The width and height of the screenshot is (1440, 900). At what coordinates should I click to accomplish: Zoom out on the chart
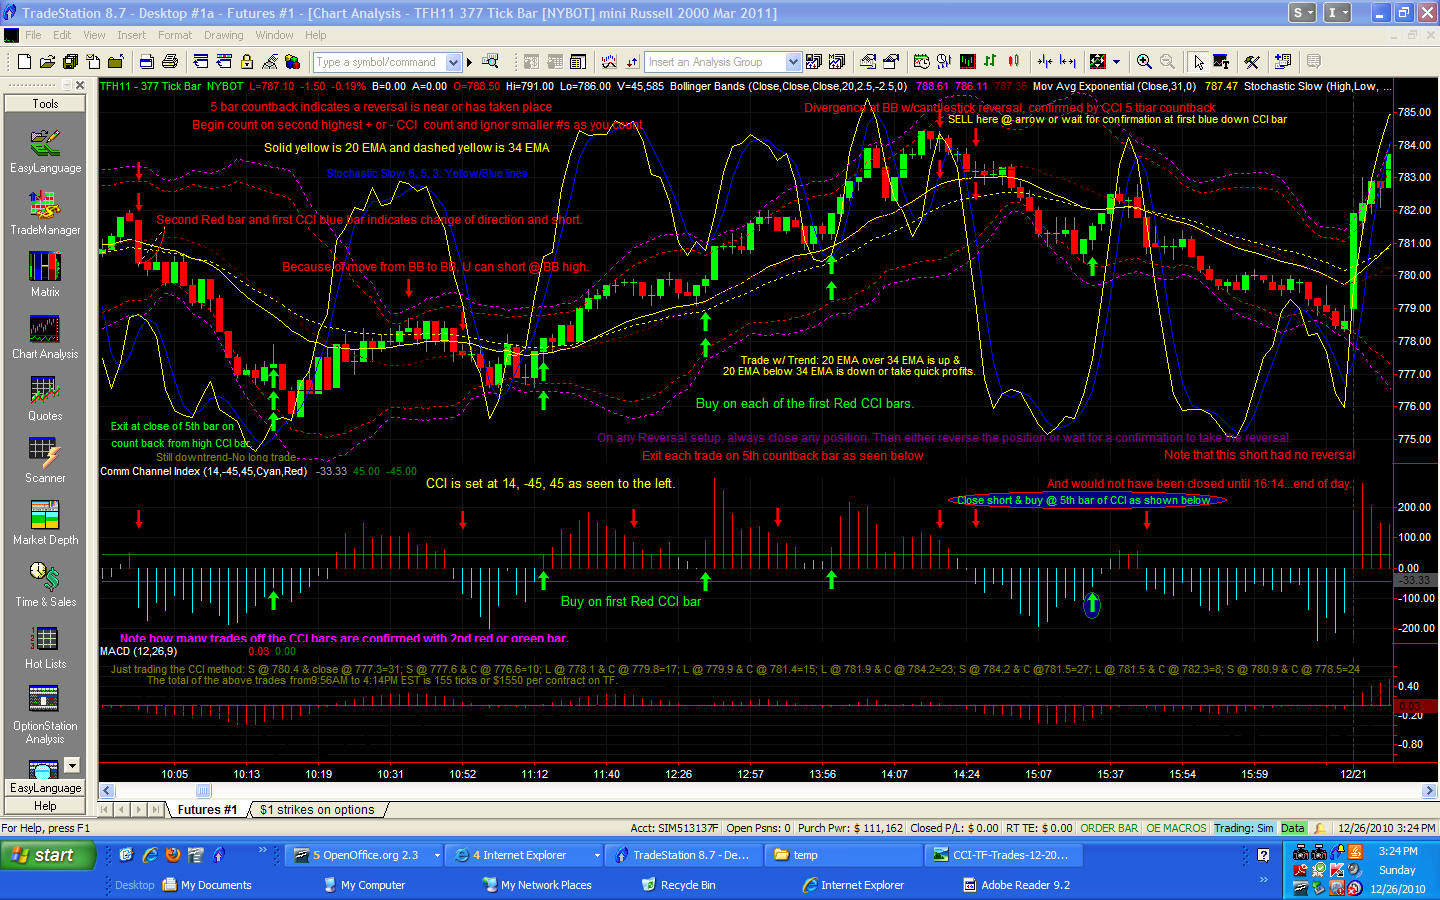pyautogui.click(x=1167, y=62)
